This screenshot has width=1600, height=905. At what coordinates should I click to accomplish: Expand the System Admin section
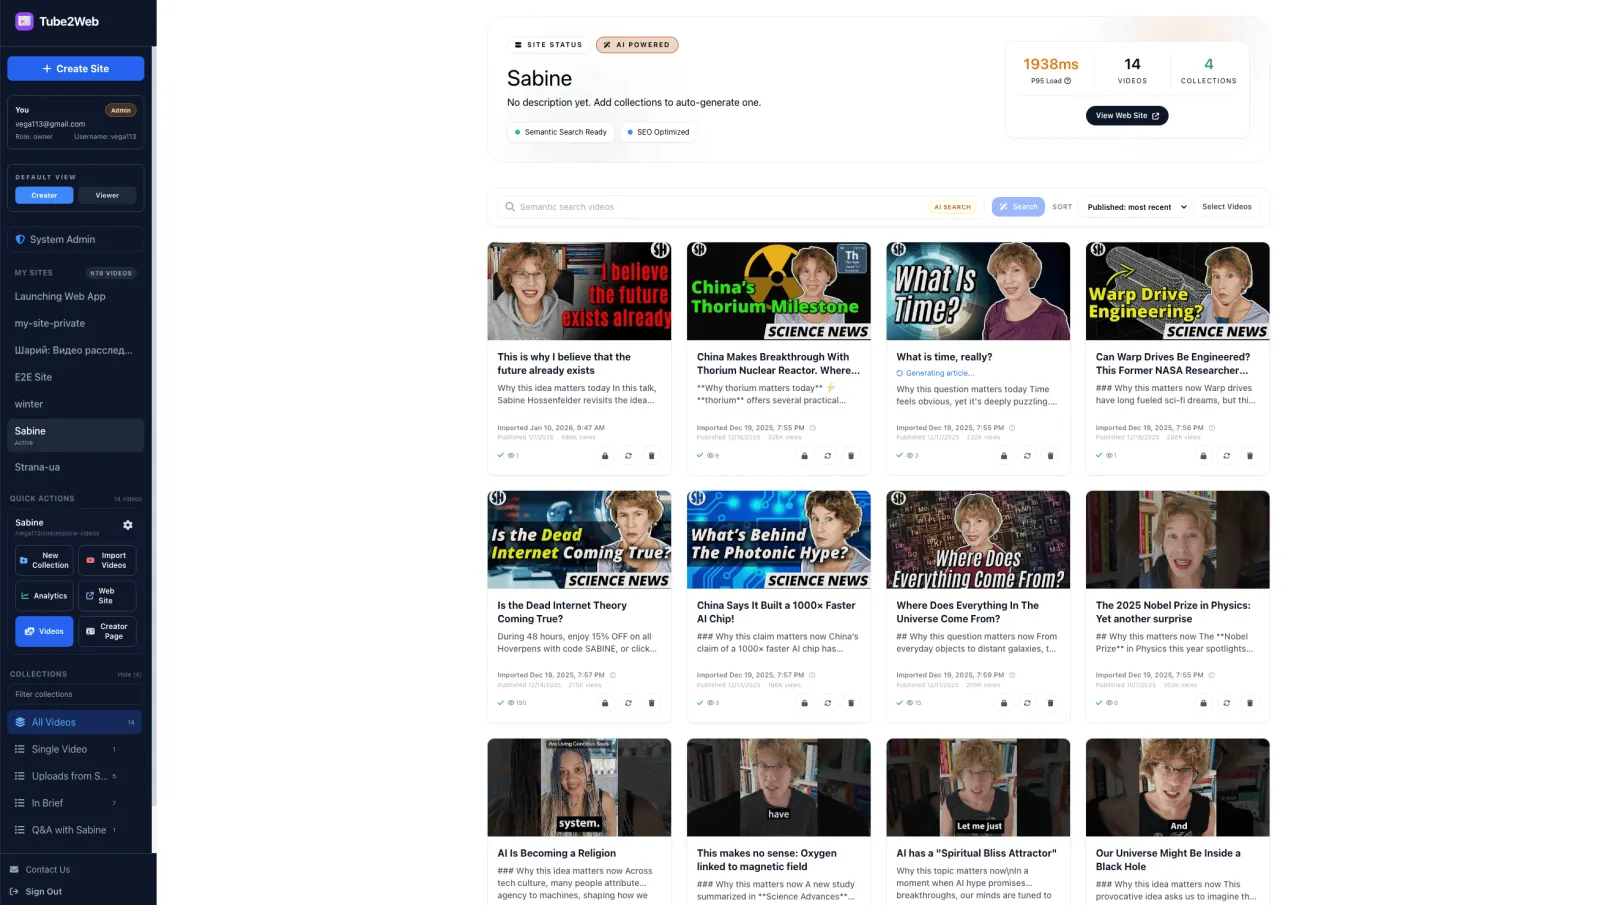click(76, 240)
